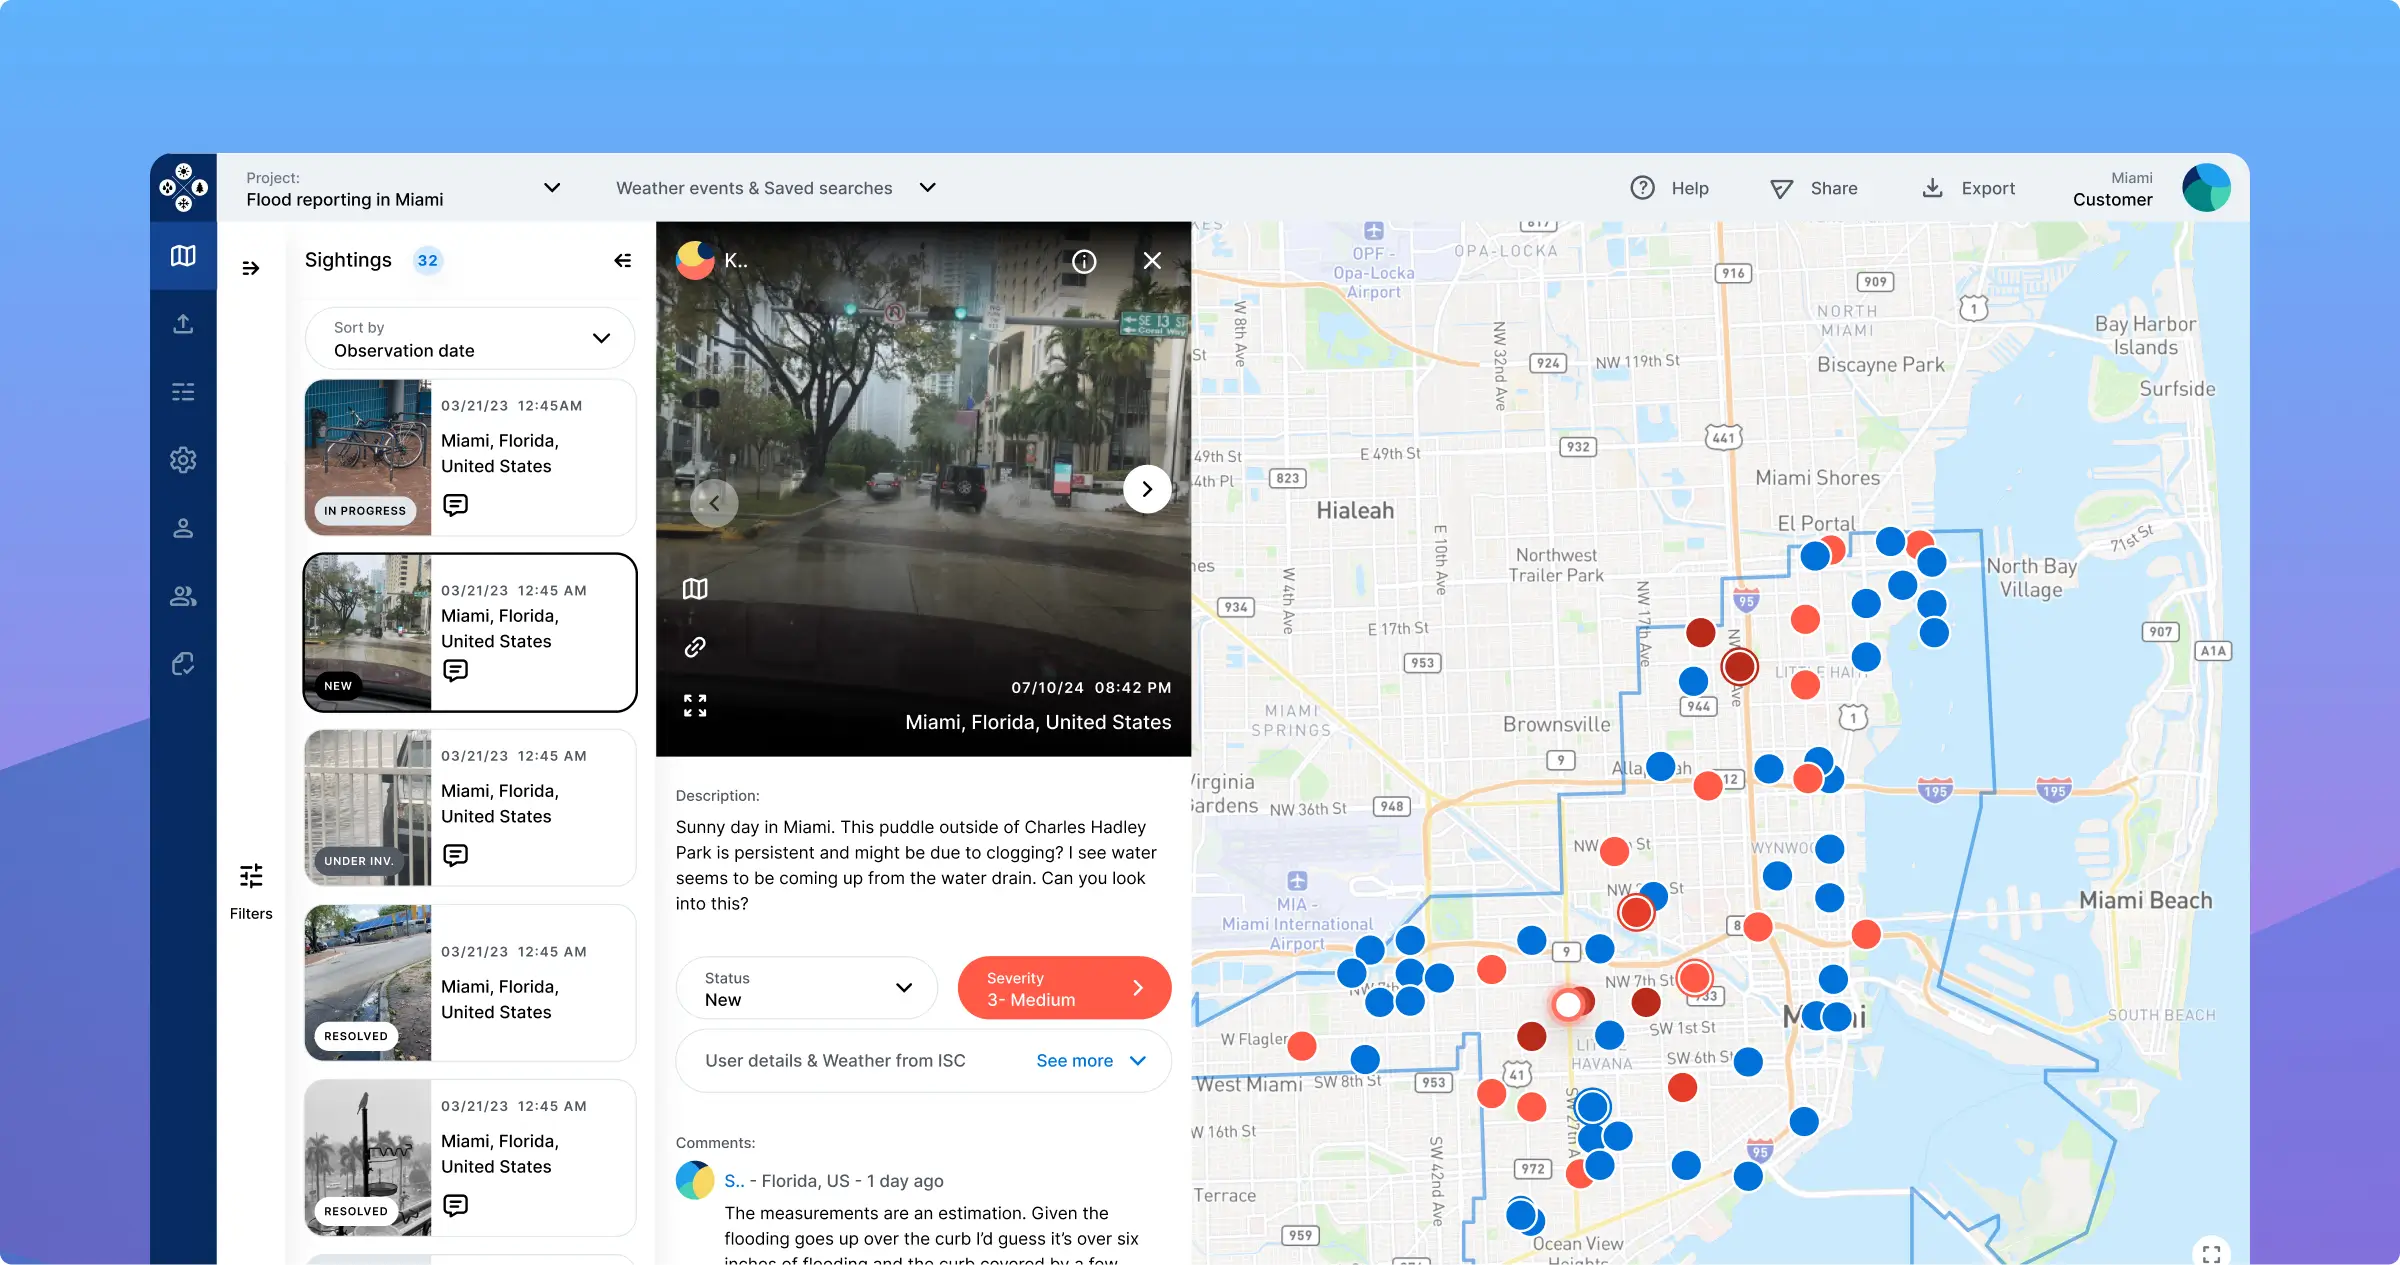
Task: Click the 07/10/24 08:42 PM timestamp
Action: (1091, 688)
